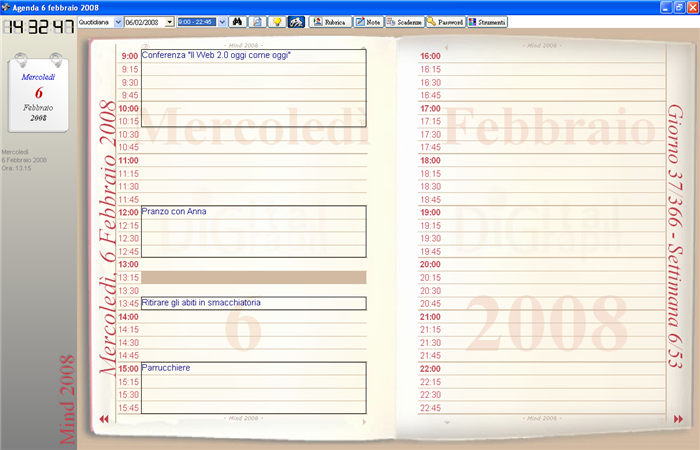
Task: Click the Giorno 37/366 - Settimana 6/53 text
Action: coord(675,237)
